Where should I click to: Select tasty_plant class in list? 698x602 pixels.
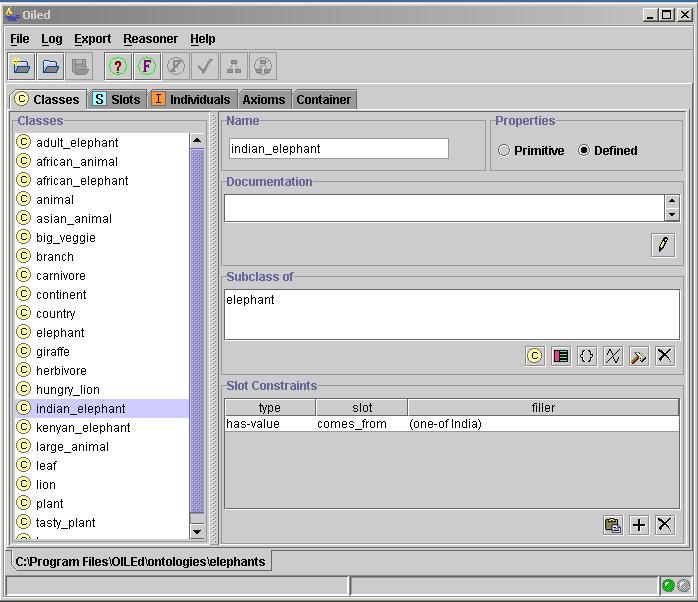tap(102, 522)
